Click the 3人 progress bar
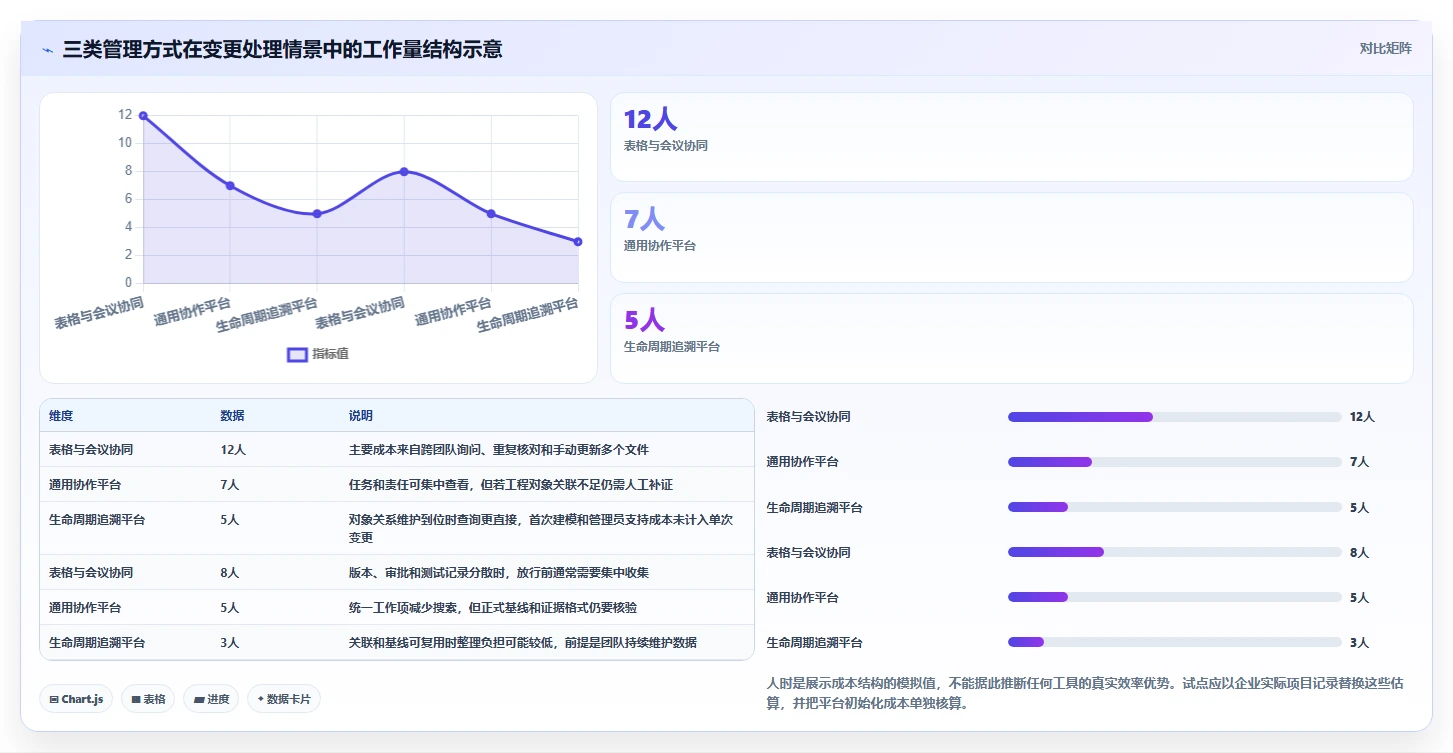1453x753 pixels. pos(1174,643)
